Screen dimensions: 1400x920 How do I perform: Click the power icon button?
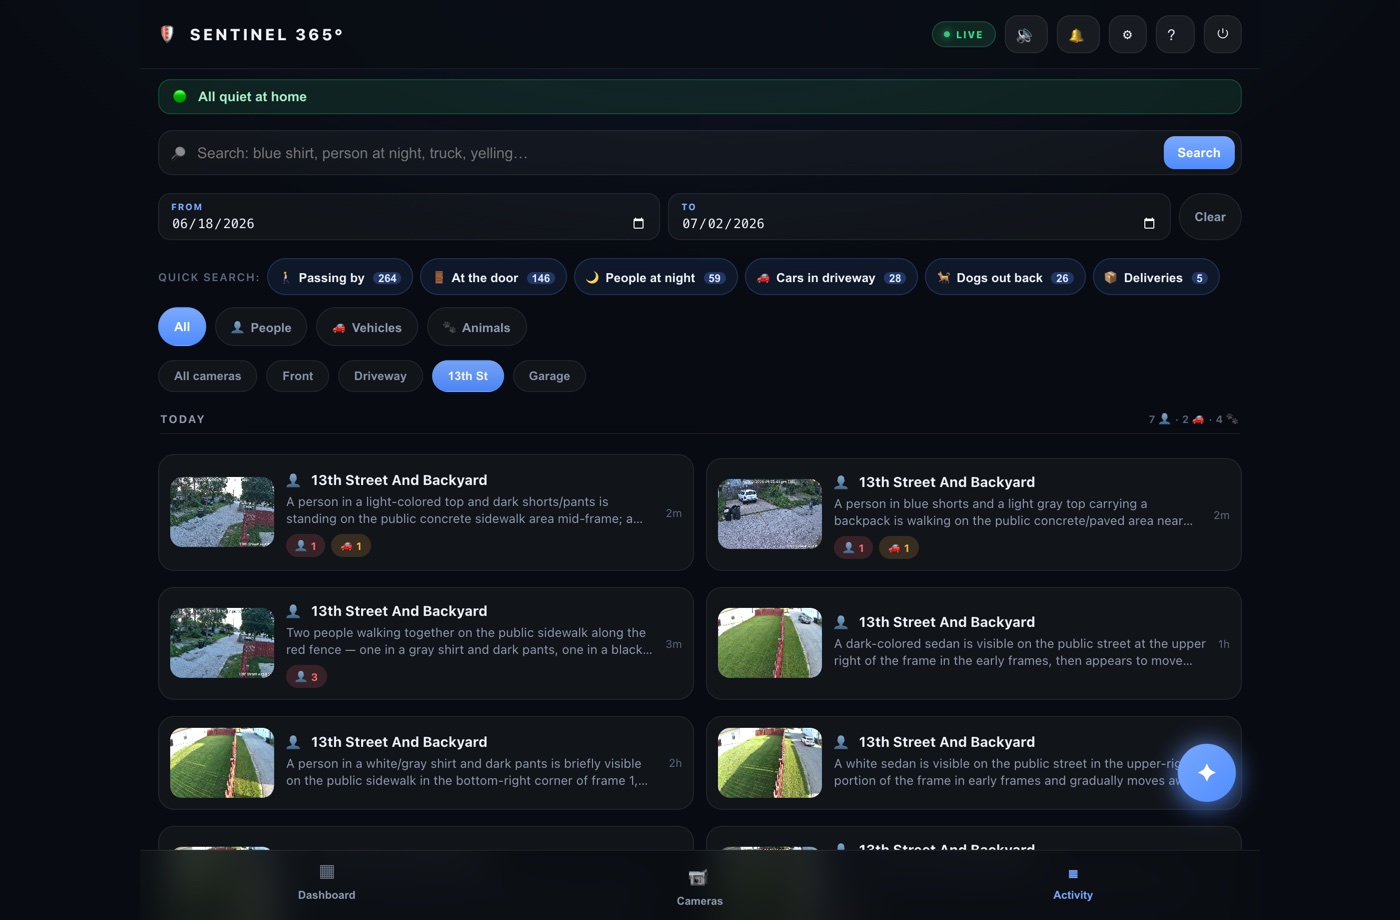pyautogui.click(x=1222, y=34)
